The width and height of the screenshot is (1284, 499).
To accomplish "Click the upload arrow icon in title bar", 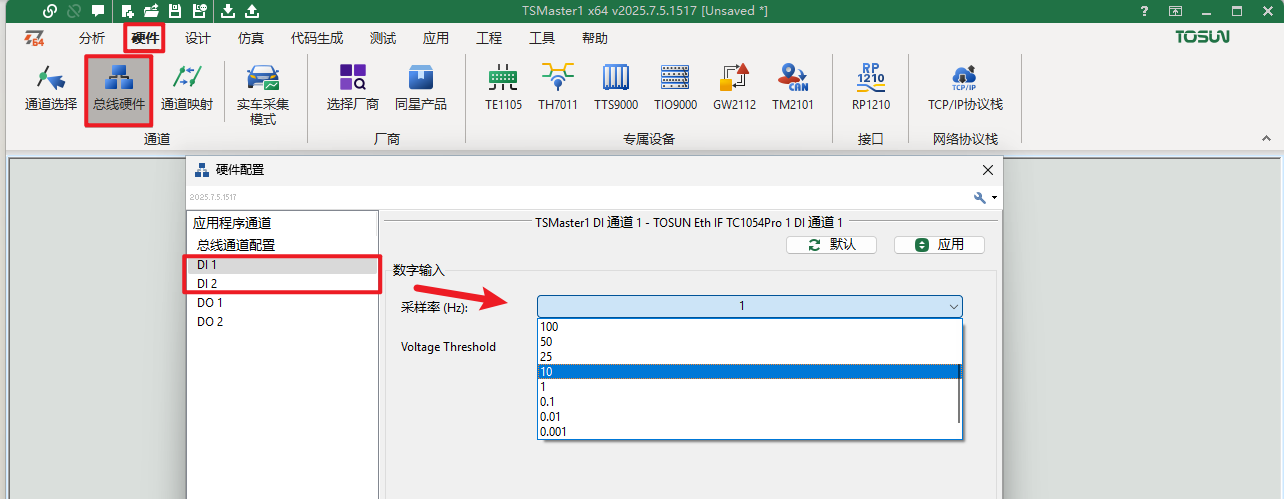I will point(252,11).
